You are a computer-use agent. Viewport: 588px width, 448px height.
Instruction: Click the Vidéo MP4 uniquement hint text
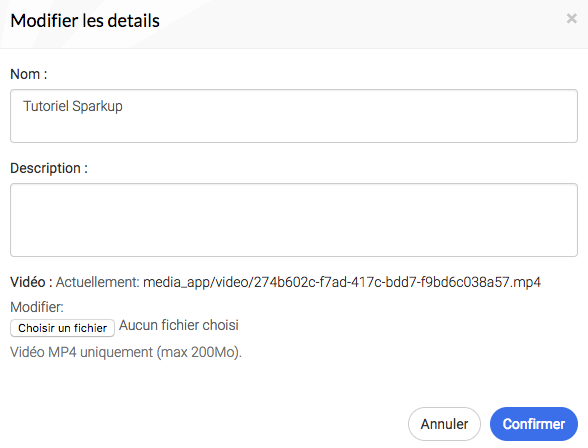click(126, 352)
